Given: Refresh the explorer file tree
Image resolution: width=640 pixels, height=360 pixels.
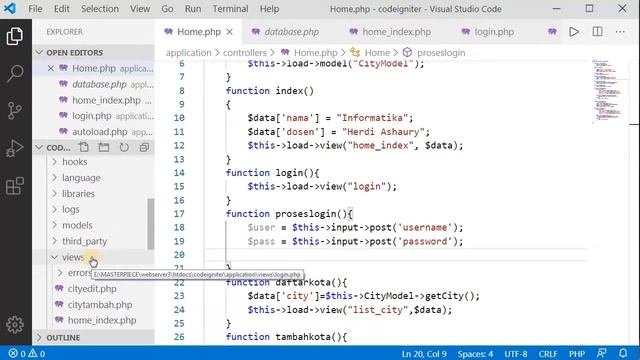Looking at the screenshot, I should (x=124, y=147).
